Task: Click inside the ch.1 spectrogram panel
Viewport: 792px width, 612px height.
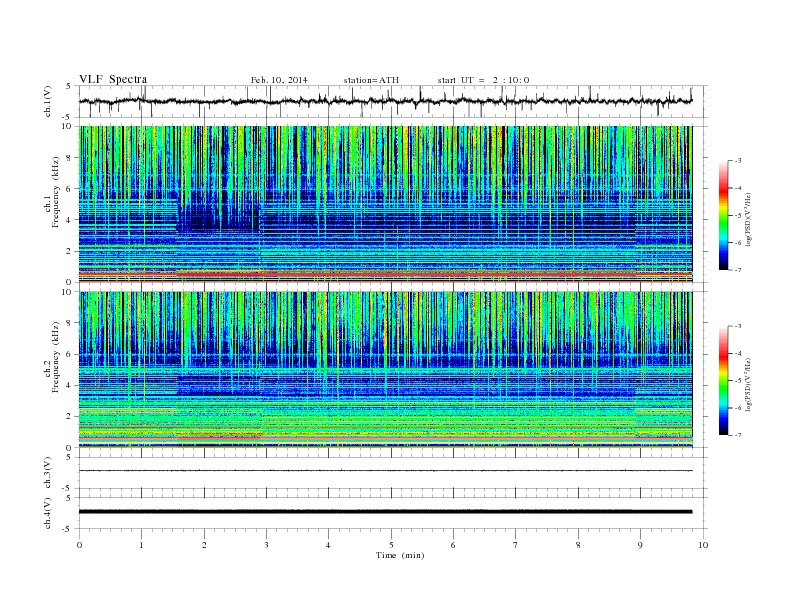Action: pyautogui.click(x=385, y=204)
